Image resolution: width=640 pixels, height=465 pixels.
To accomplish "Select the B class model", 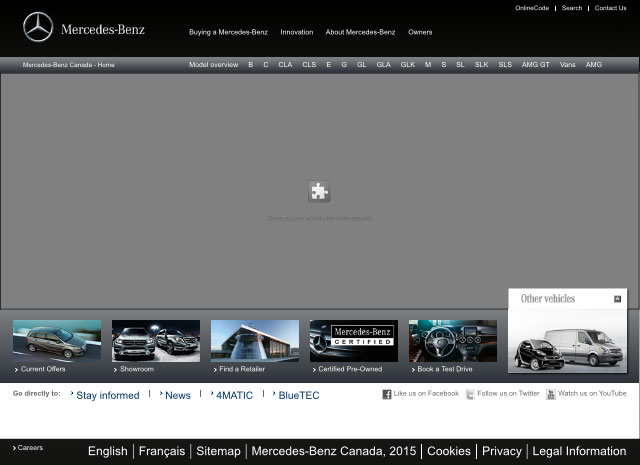I will pyautogui.click(x=251, y=65).
